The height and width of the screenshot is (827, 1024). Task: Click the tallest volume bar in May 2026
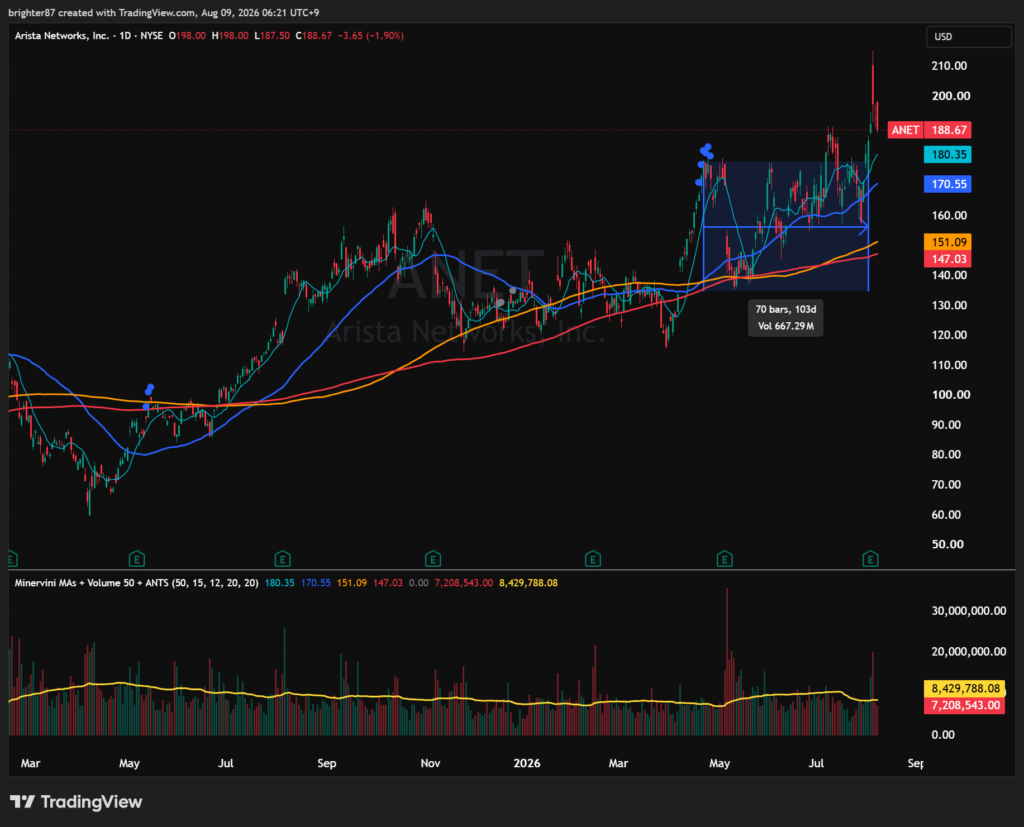pyautogui.click(x=727, y=661)
